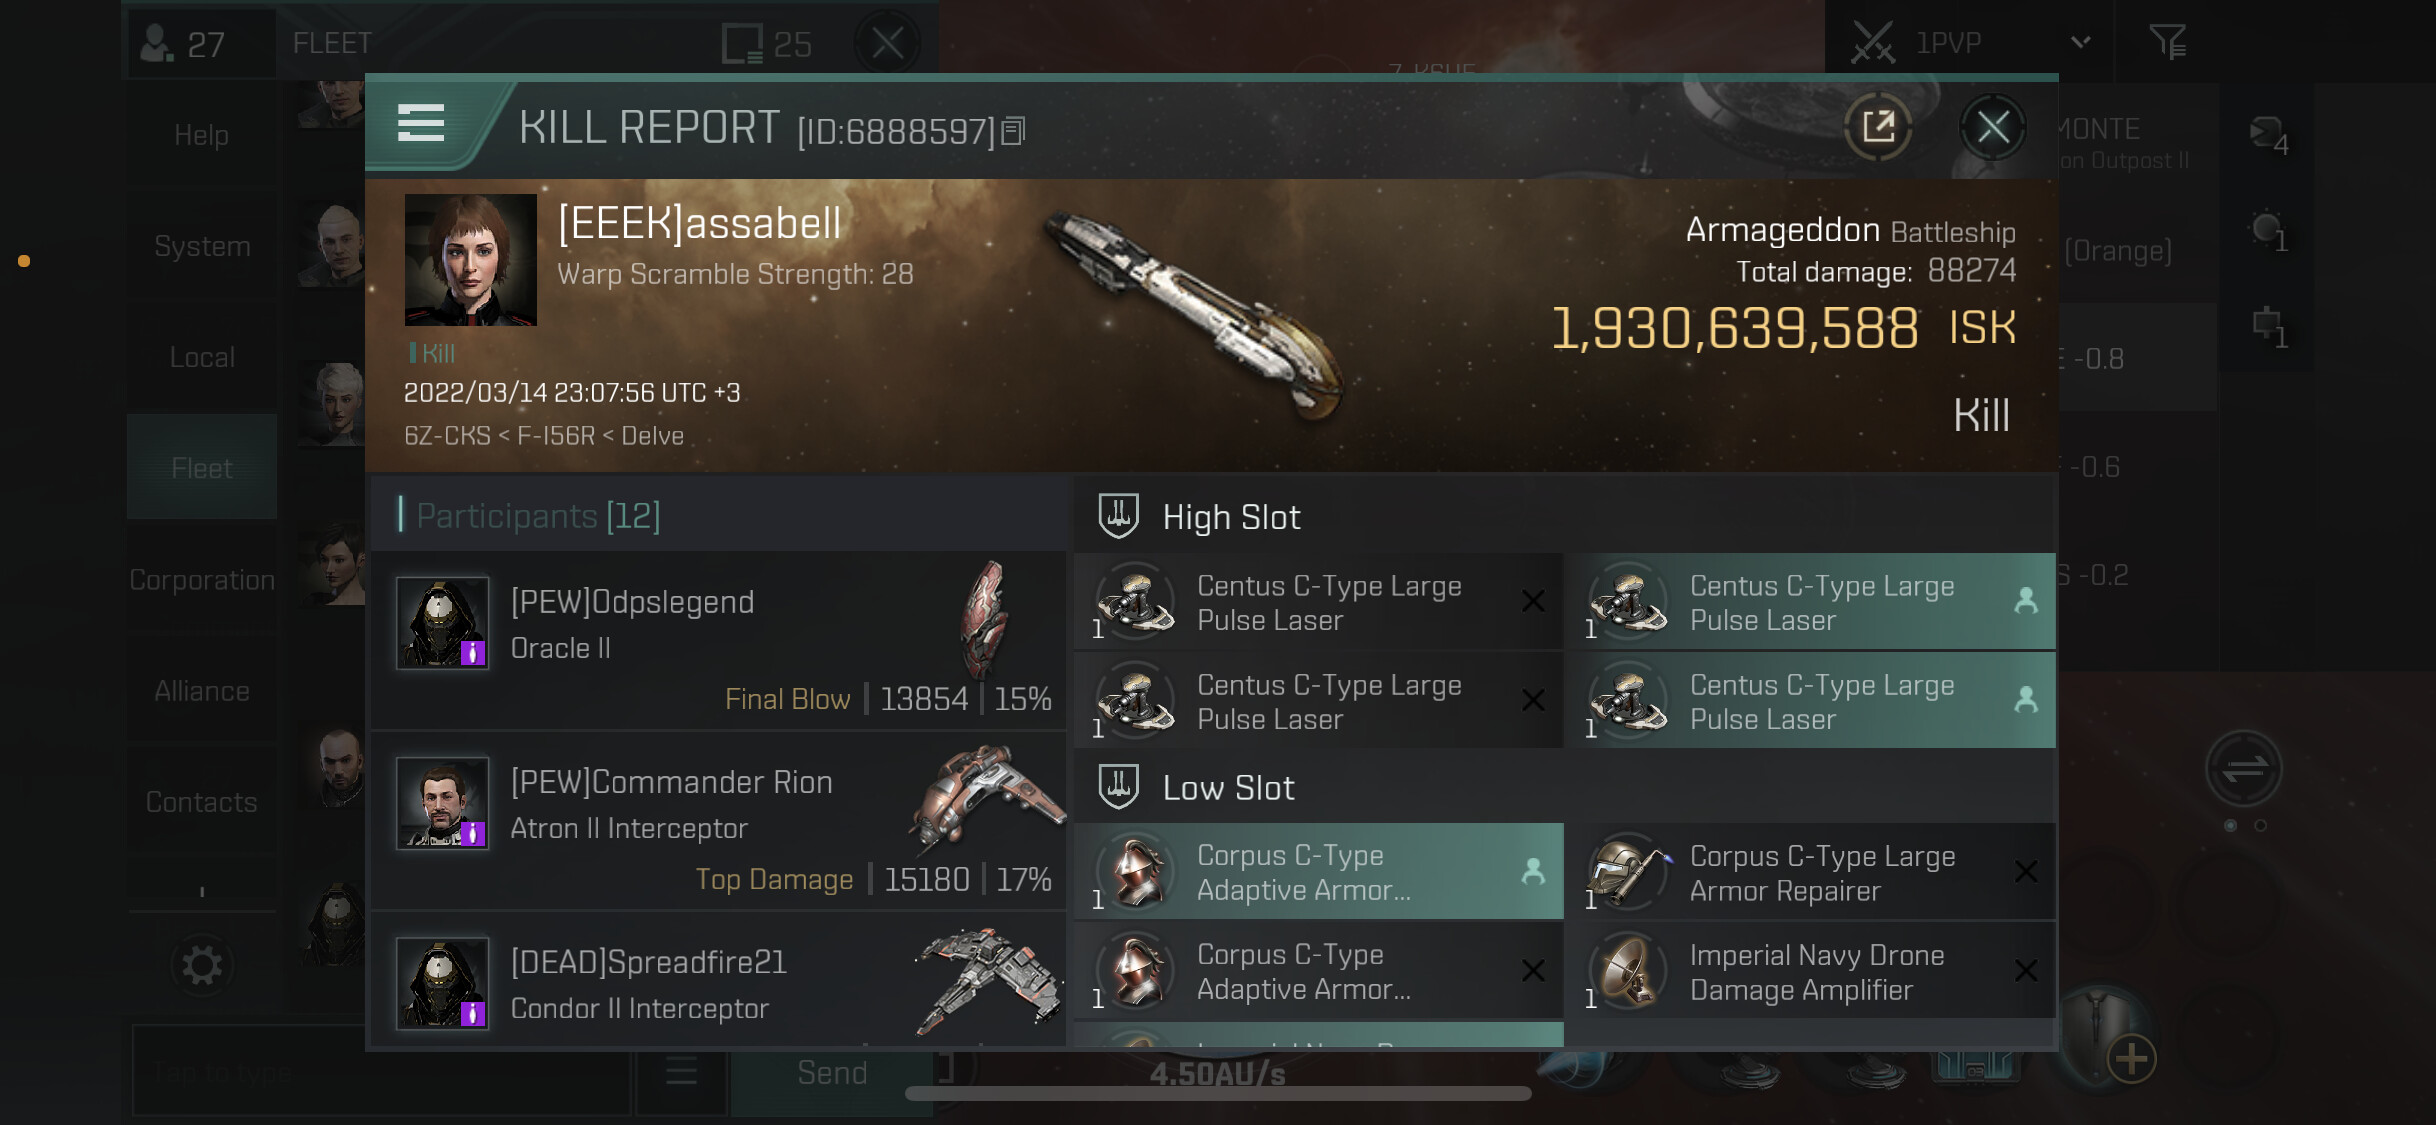Screen dimensions: 2436x1125
Task: Select the Imperial Navy Drone Damage Amplifier
Action: 1811,971
